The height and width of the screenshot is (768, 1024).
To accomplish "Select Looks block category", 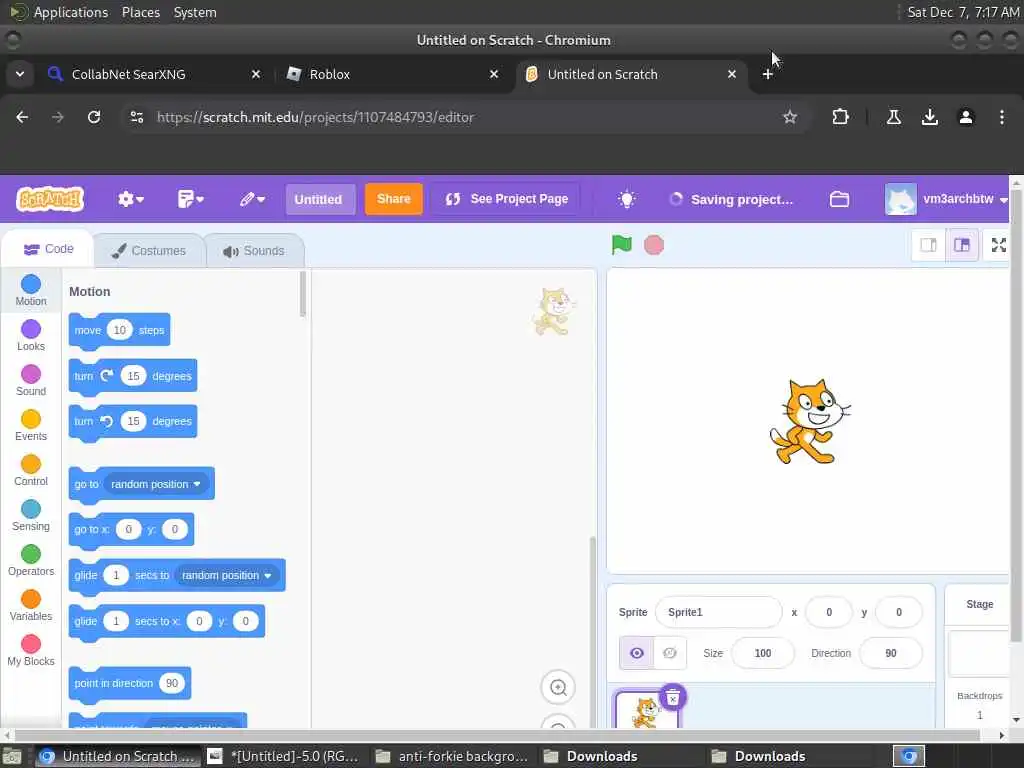I will tap(31, 336).
